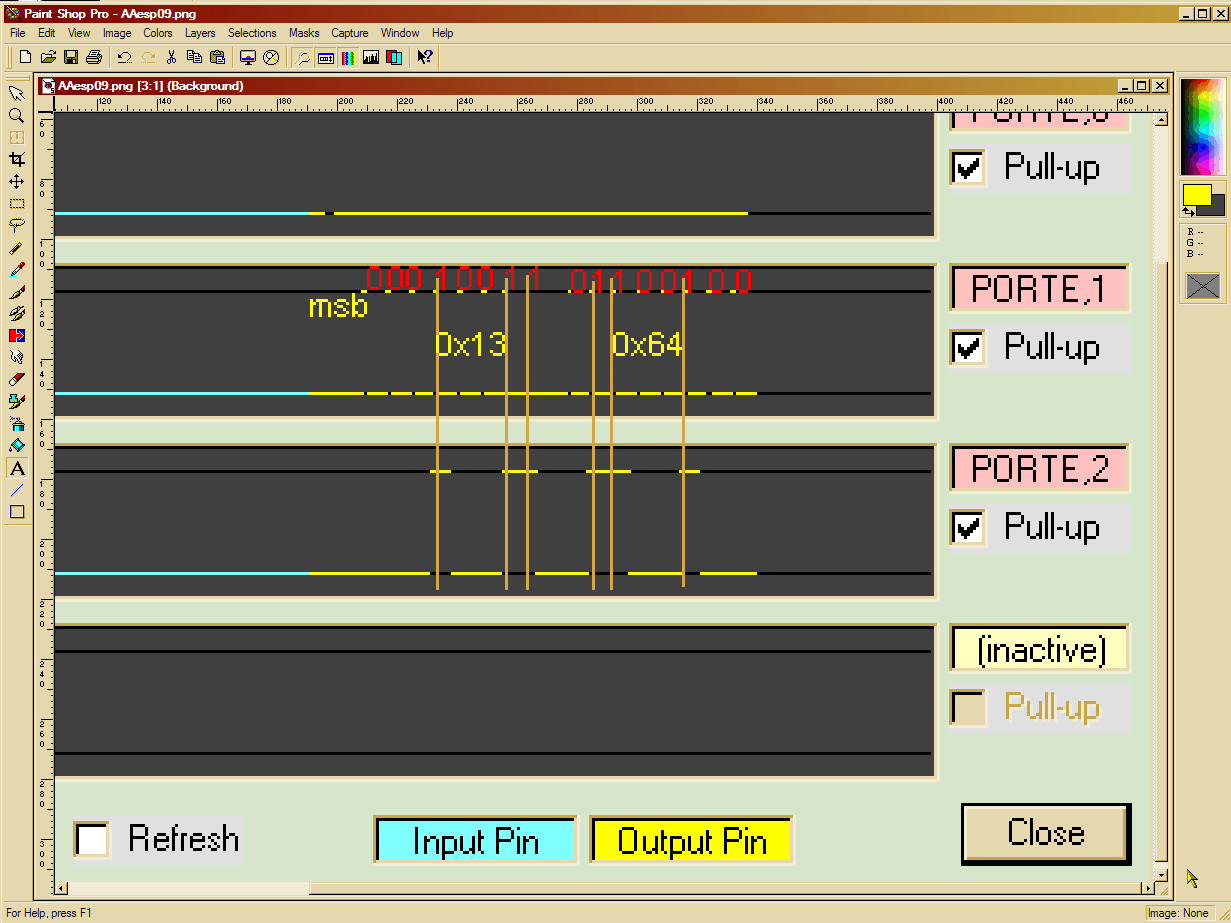Select the Eraser tool
This screenshot has height=923, width=1231.
tap(17, 379)
